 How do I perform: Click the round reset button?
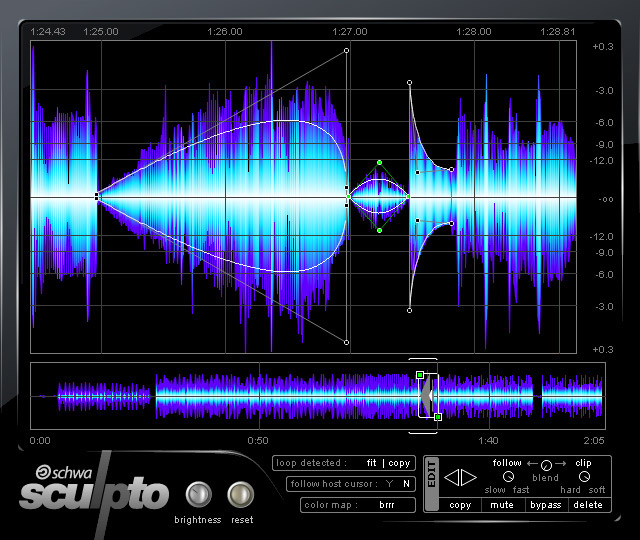240,495
